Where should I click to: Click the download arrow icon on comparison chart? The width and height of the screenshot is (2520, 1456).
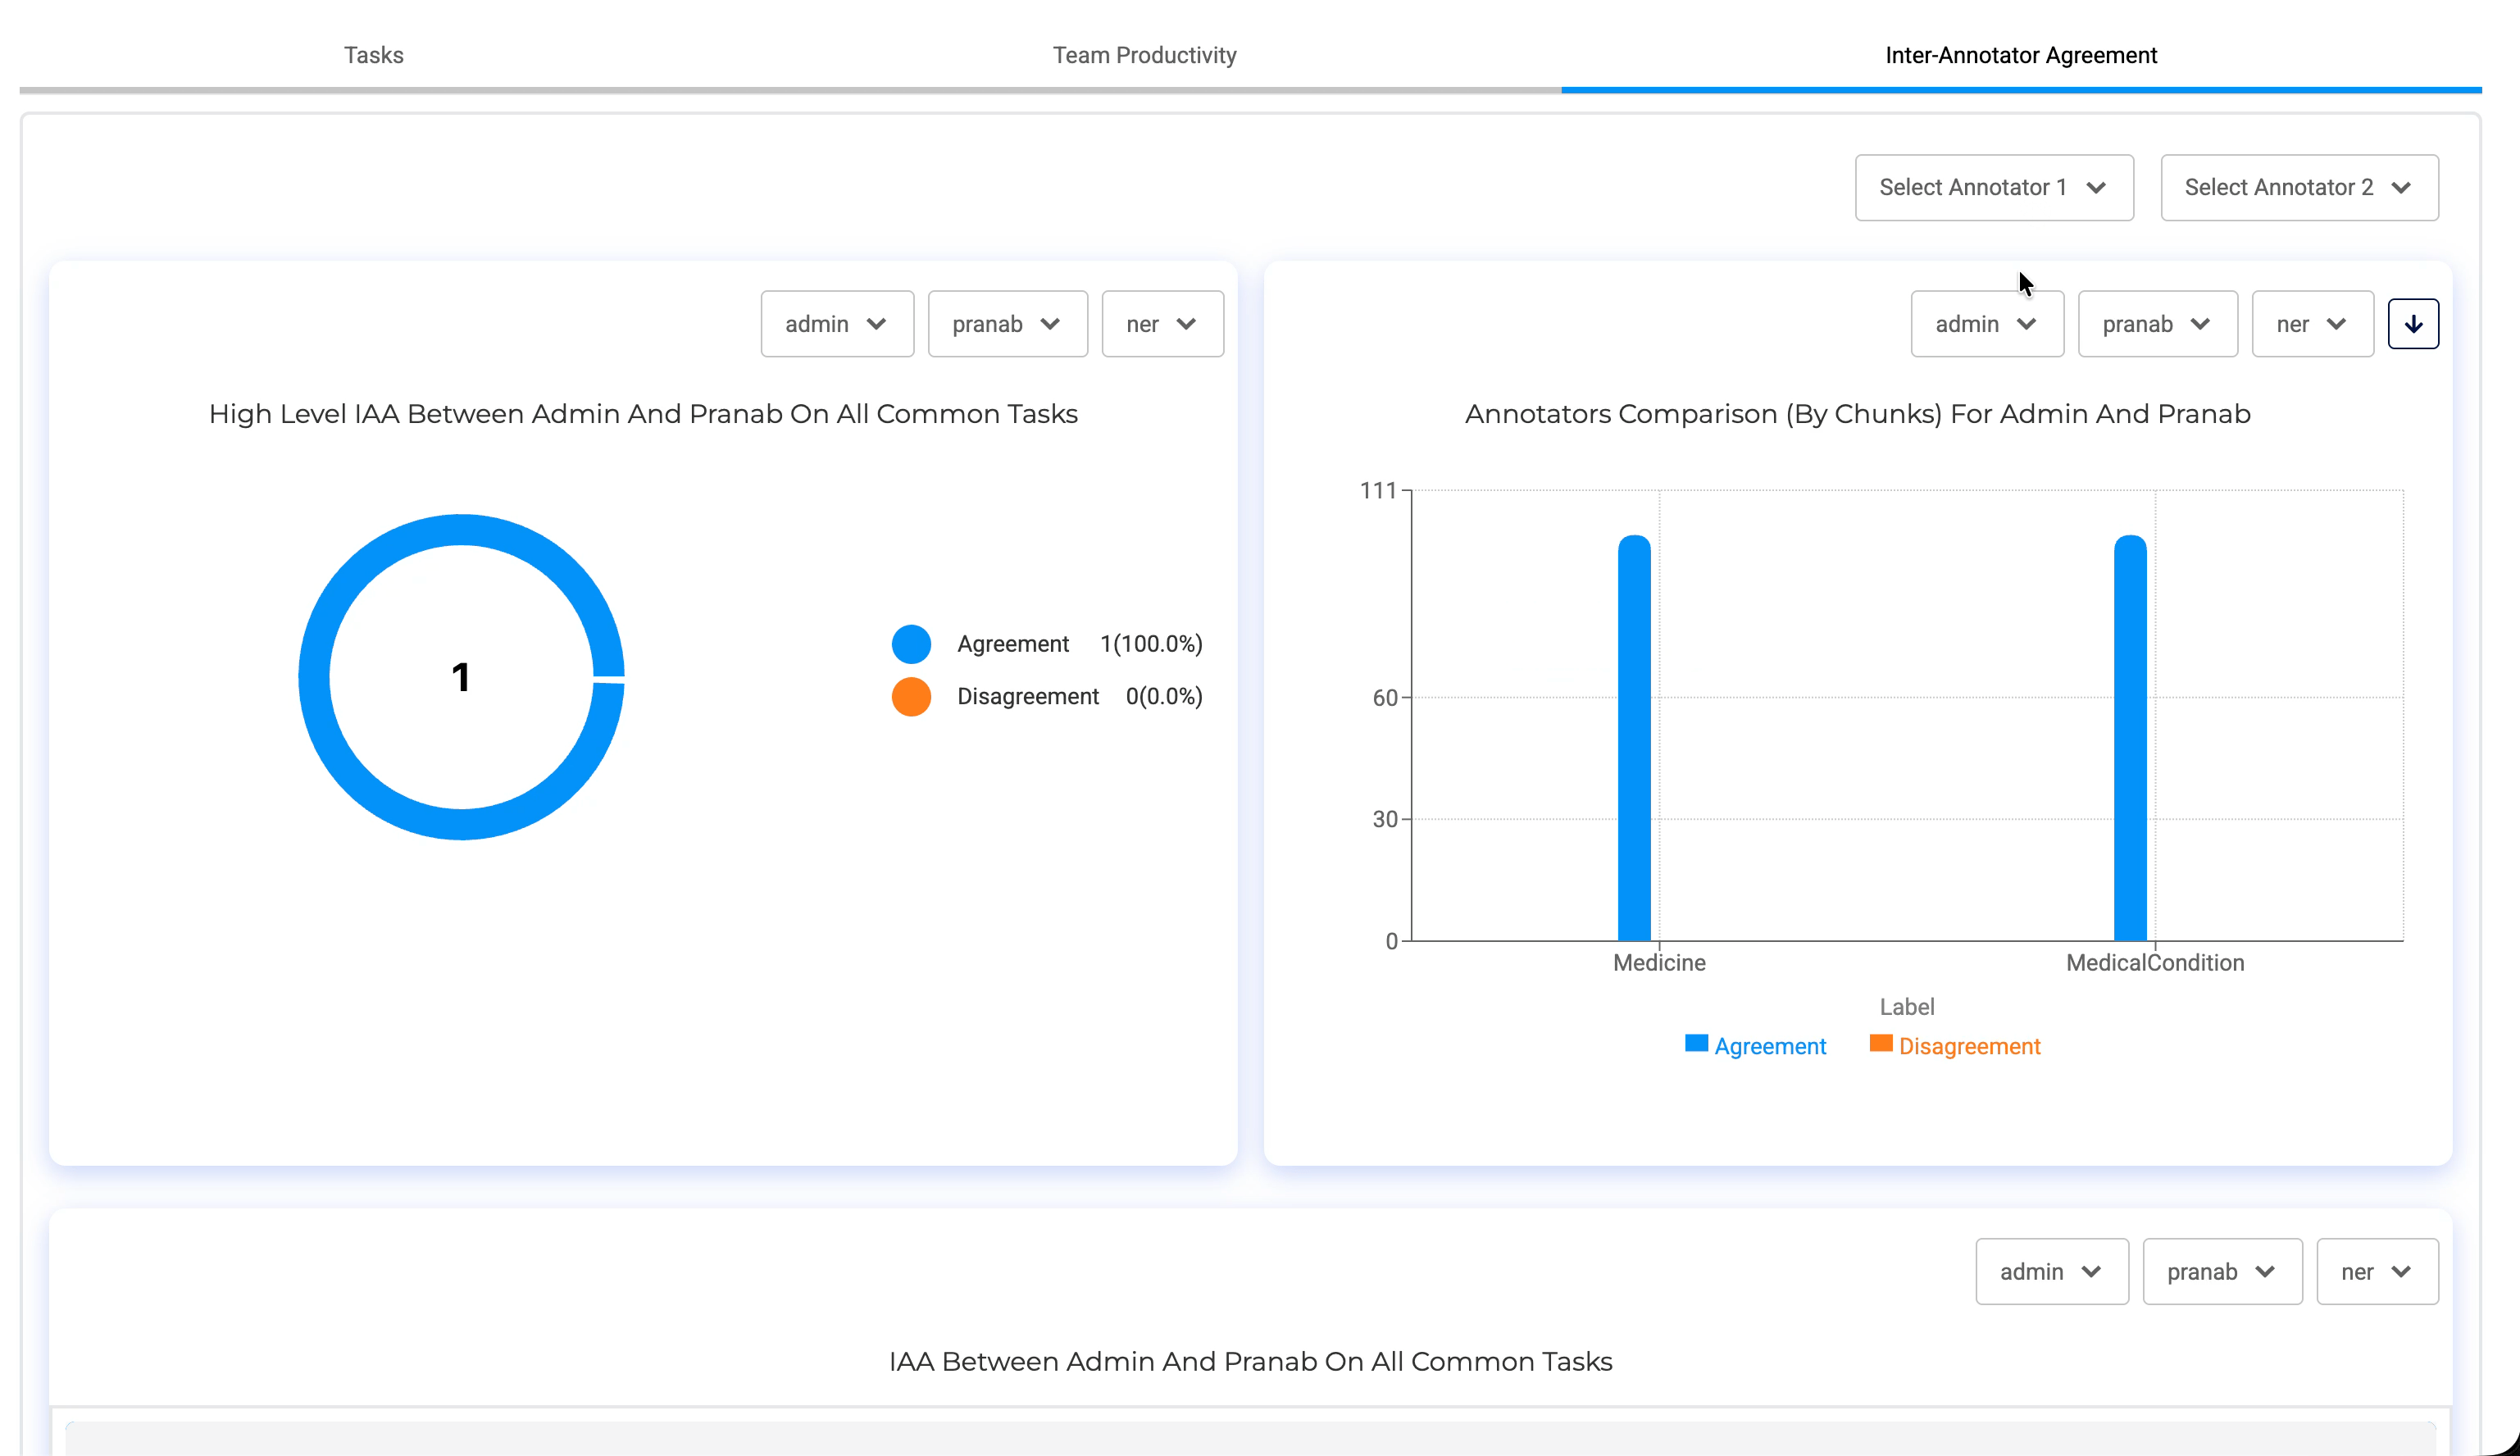coord(2413,323)
